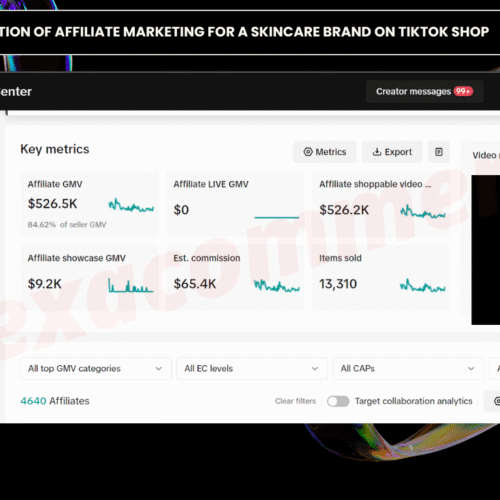Open the All EC levels dropdown
Screen dimensions: 500x500
coord(252,368)
